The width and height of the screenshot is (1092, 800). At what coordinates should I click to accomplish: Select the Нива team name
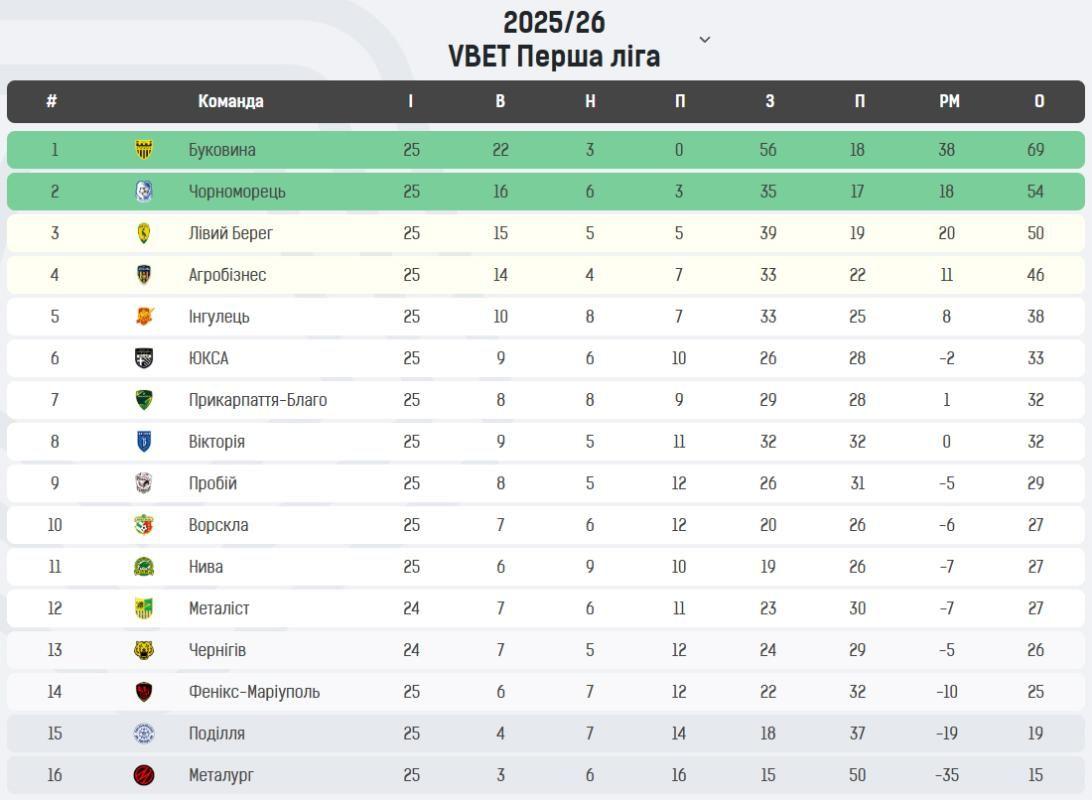[x=205, y=567]
